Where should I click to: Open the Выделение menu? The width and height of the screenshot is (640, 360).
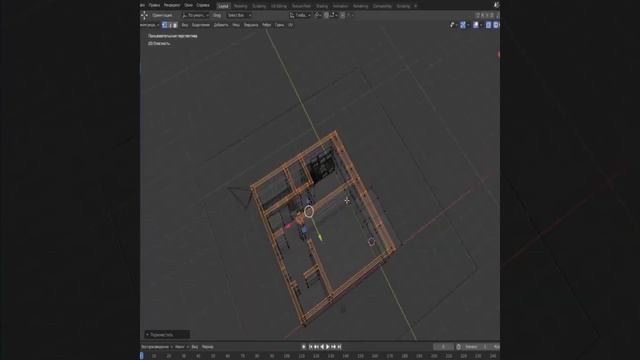(x=201, y=25)
